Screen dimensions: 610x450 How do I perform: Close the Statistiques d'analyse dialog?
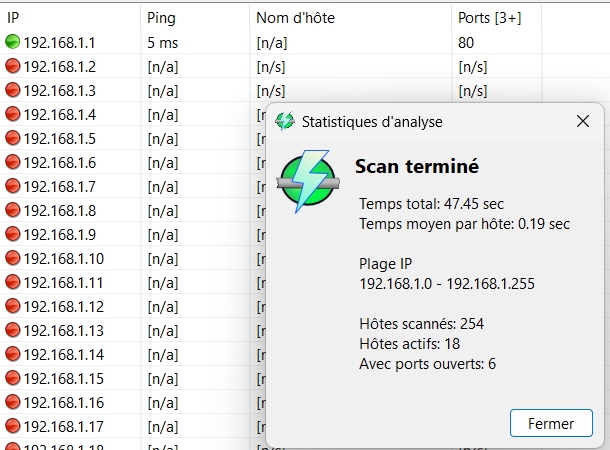pyautogui.click(x=583, y=122)
